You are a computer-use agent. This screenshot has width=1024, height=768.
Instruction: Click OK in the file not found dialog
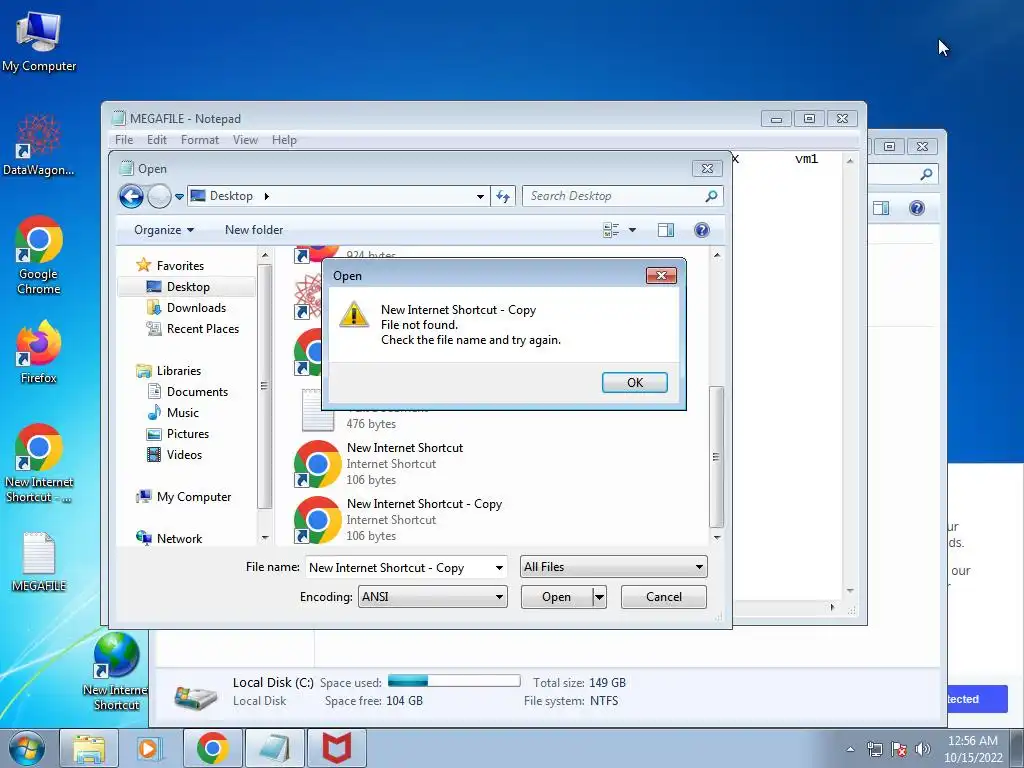click(x=634, y=383)
